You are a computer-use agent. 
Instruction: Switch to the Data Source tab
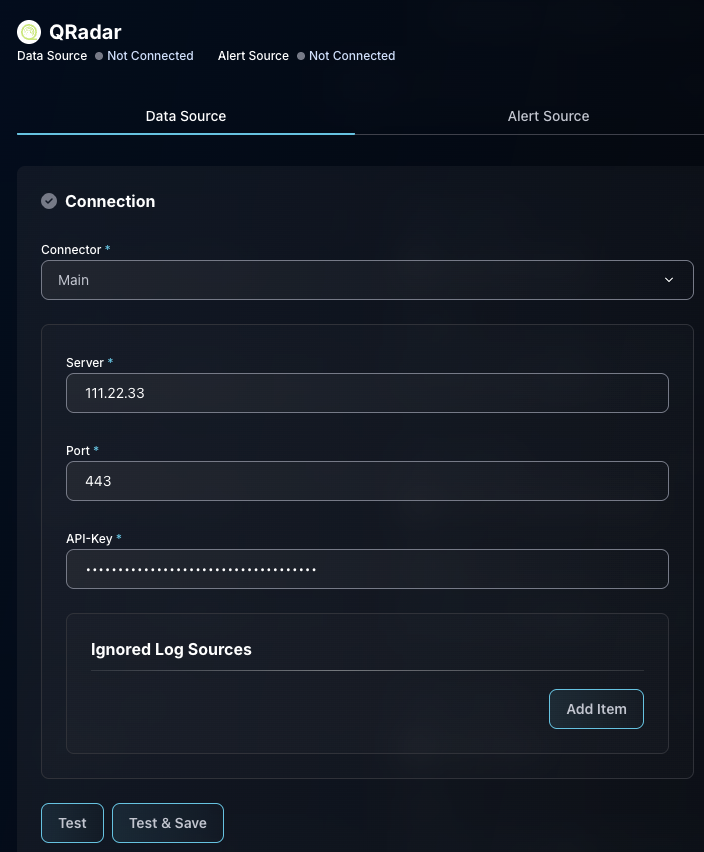tap(186, 116)
